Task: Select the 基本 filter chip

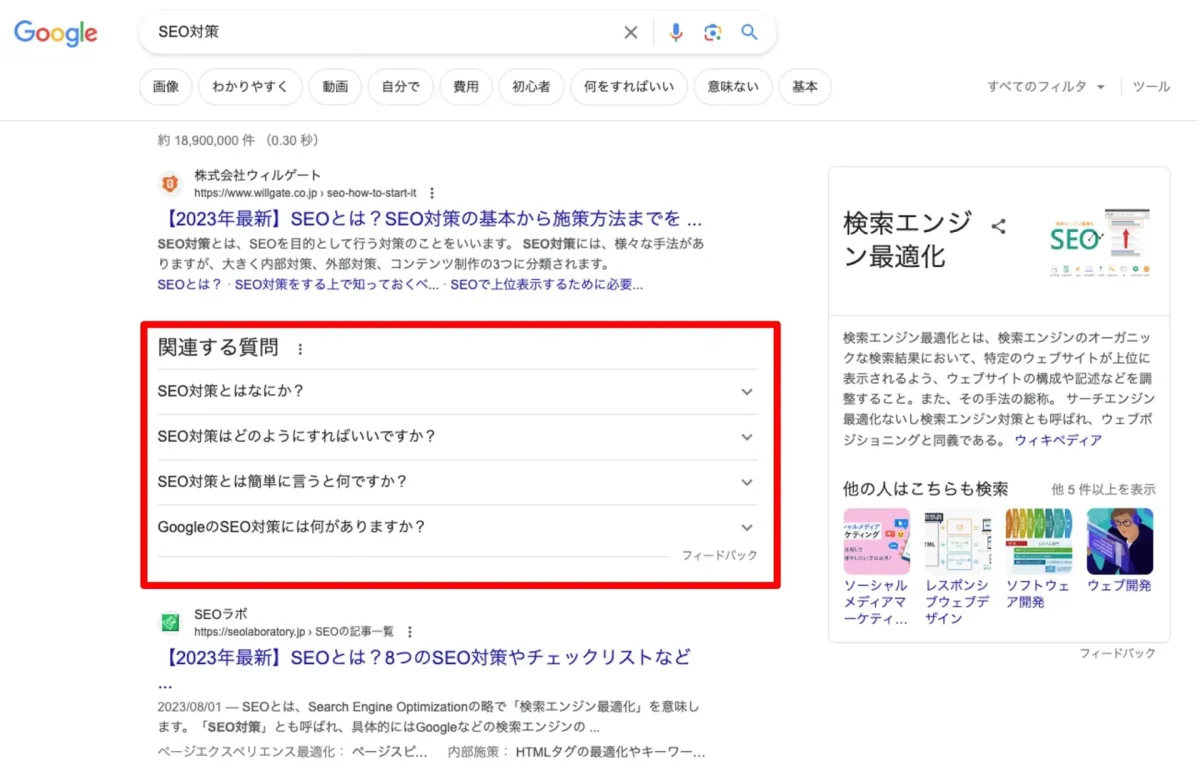Action: (805, 87)
